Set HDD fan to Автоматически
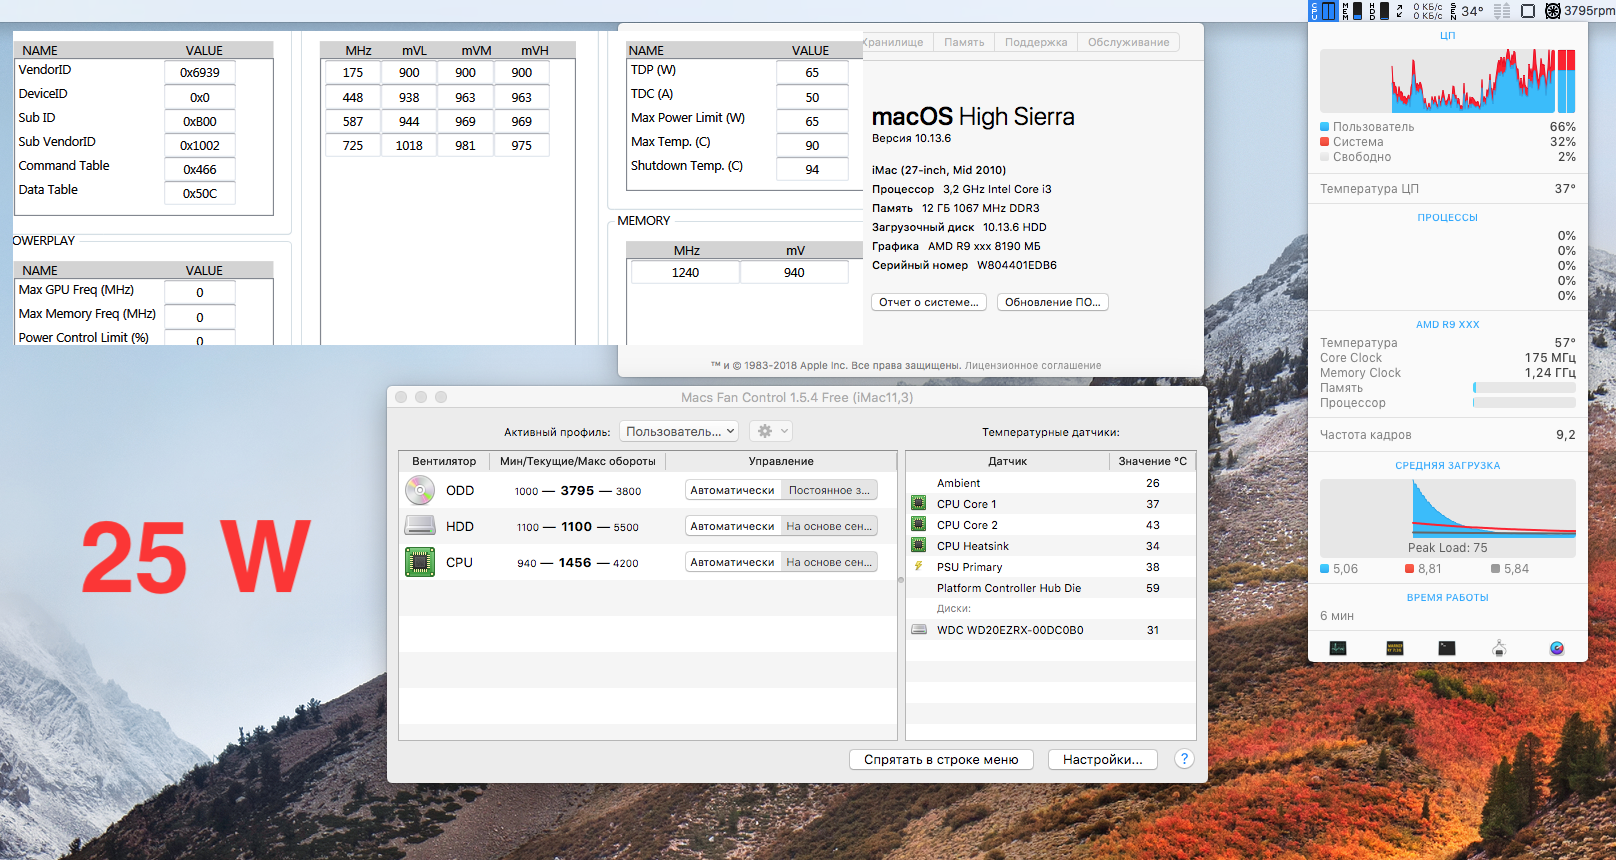1616x860 pixels. tap(733, 526)
